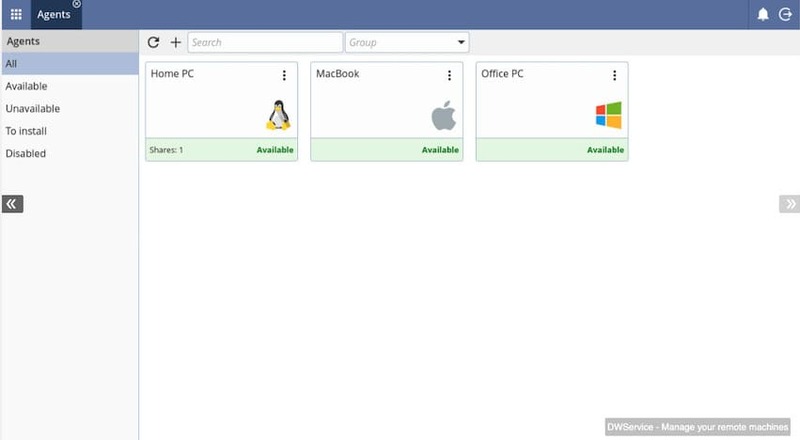Click the Agents sidebar header

click(x=69, y=41)
